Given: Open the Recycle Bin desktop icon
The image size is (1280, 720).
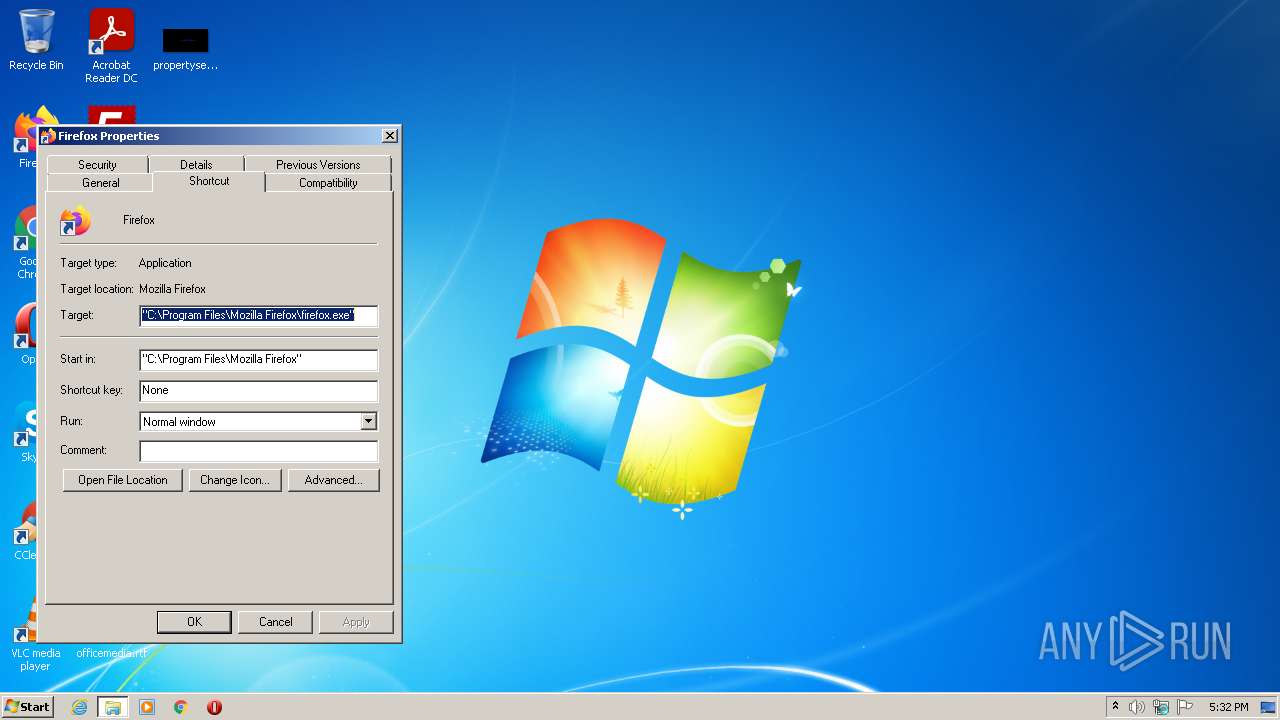Looking at the screenshot, I should point(36,40).
